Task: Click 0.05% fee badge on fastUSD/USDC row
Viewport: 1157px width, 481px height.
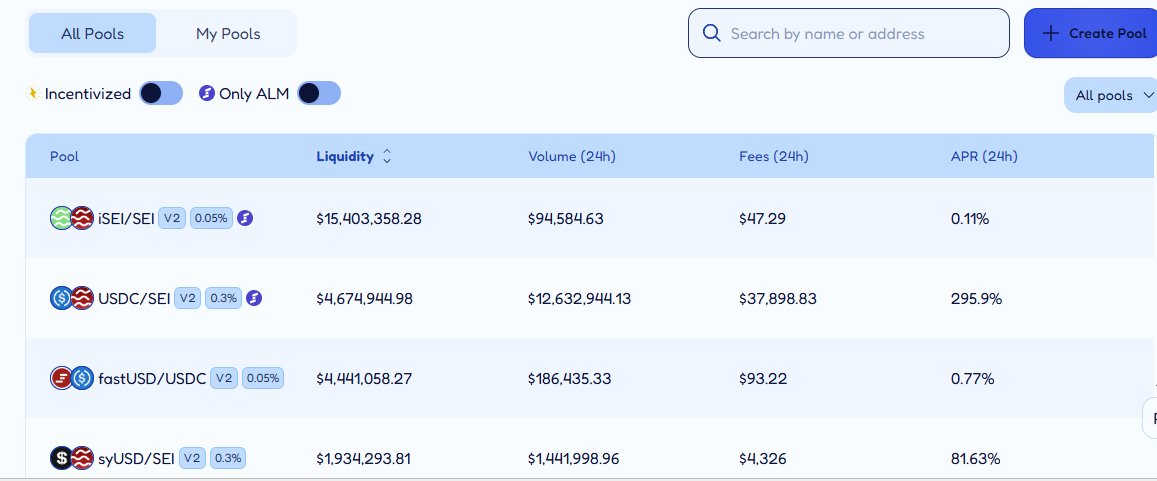Action: pyautogui.click(x=263, y=378)
